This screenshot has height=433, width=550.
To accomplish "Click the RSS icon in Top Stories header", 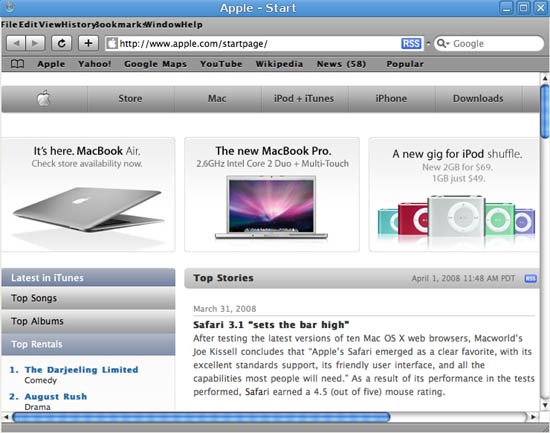I will tap(530, 278).
